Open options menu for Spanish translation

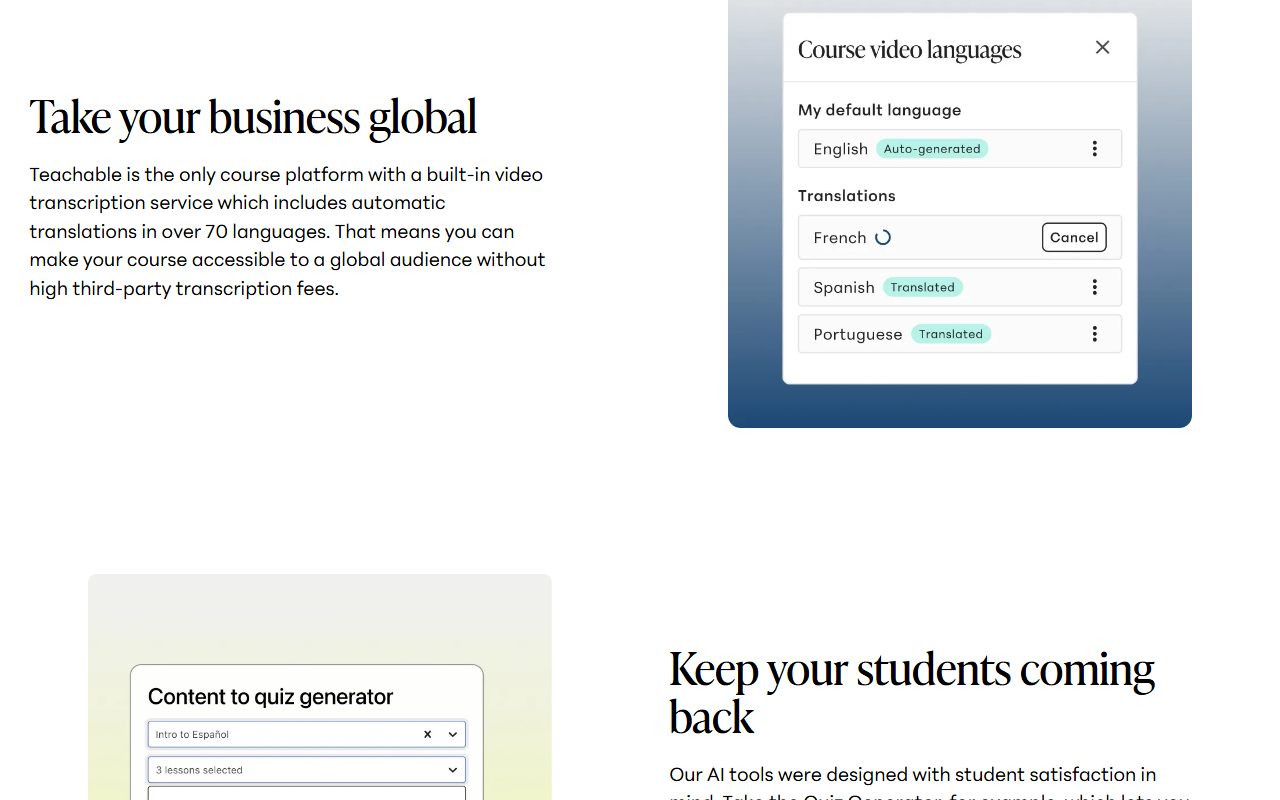(x=1095, y=287)
